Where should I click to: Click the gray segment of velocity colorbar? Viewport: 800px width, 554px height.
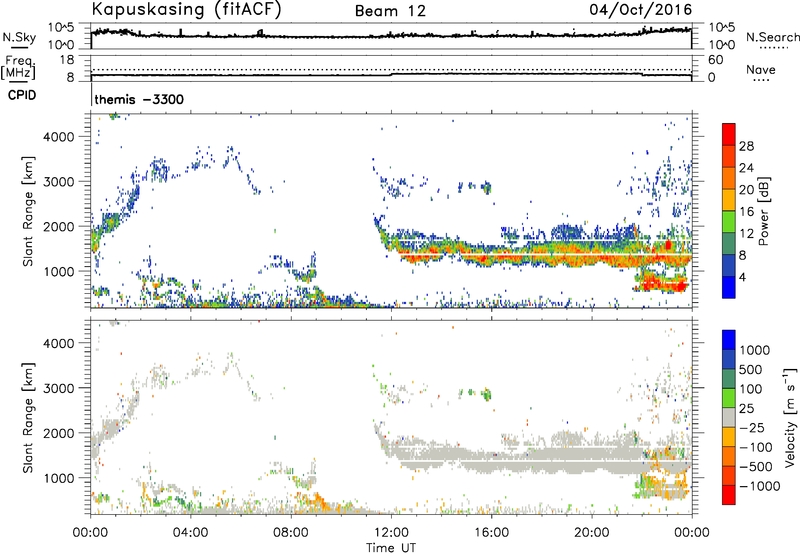pyautogui.click(x=729, y=417)
